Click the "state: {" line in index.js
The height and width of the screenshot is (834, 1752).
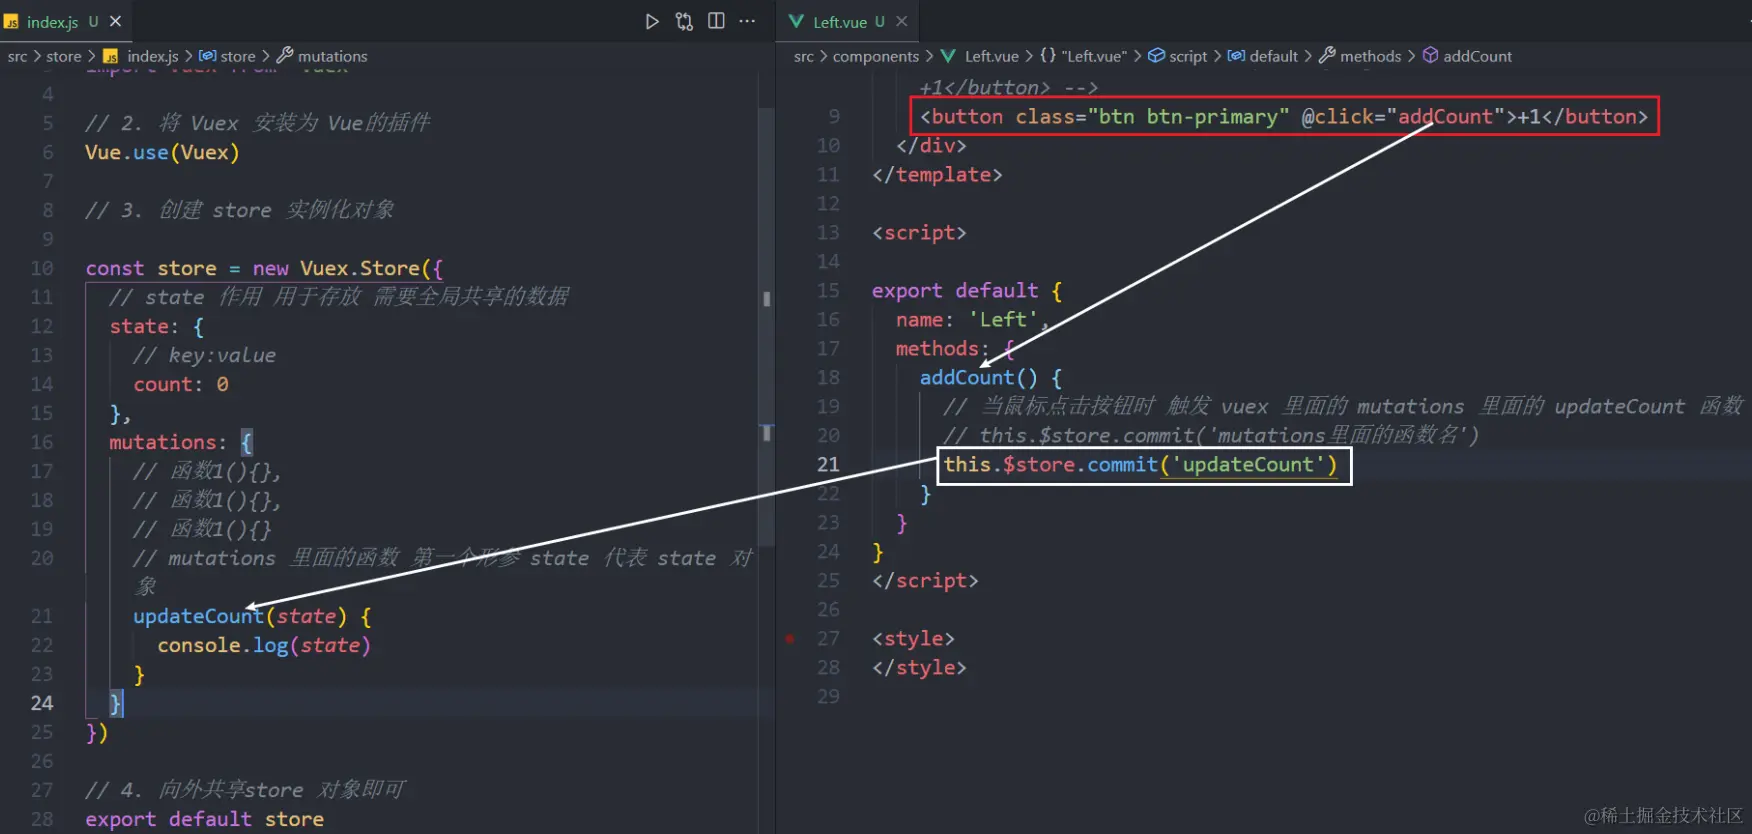click(x=157, y=326)
